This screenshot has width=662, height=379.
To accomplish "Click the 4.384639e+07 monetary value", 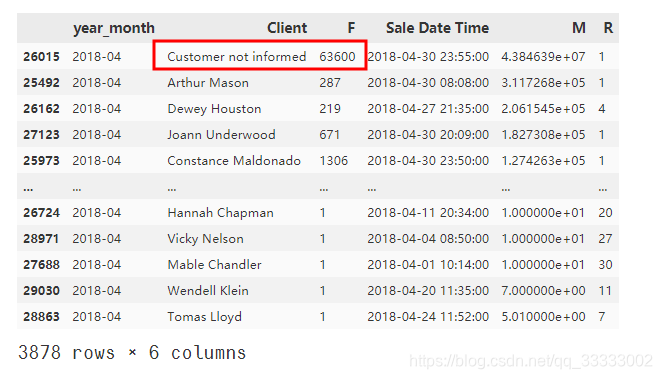I will point(543,56).
